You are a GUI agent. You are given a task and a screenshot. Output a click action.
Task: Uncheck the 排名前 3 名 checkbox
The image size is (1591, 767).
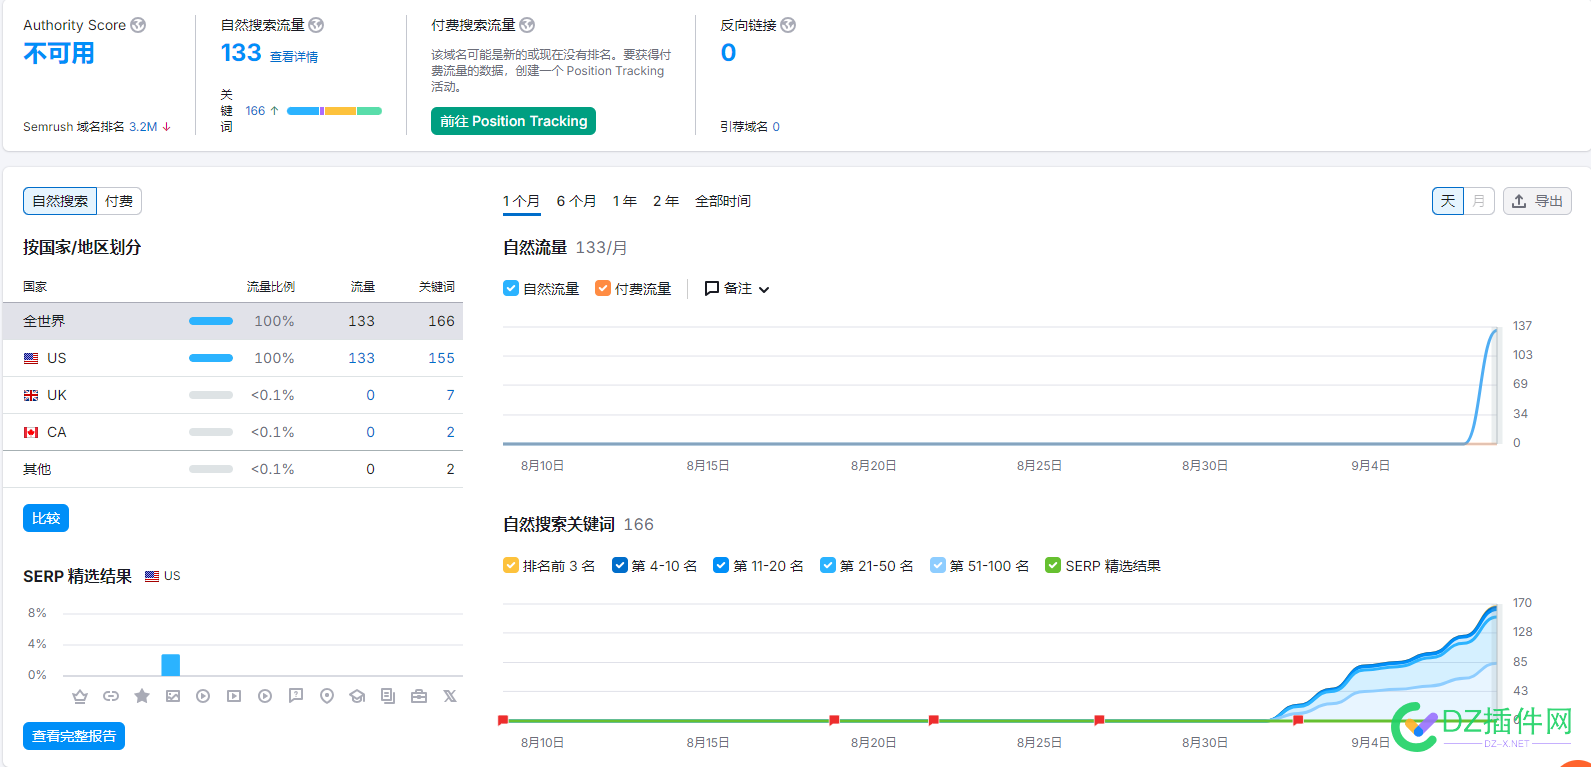(511, 565)
